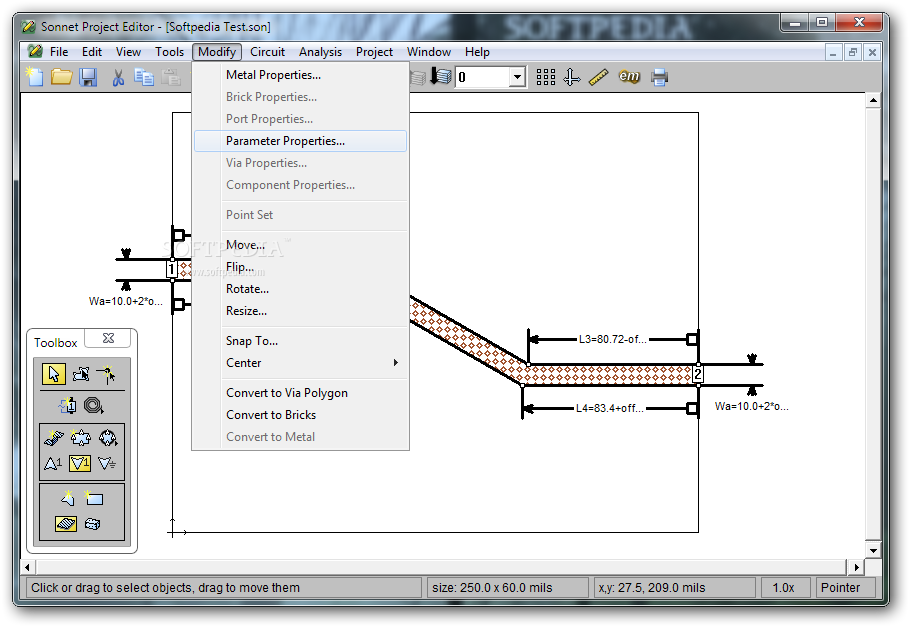Restore the inner document window
The image size is (910, 627).
[x=853, y=52]
